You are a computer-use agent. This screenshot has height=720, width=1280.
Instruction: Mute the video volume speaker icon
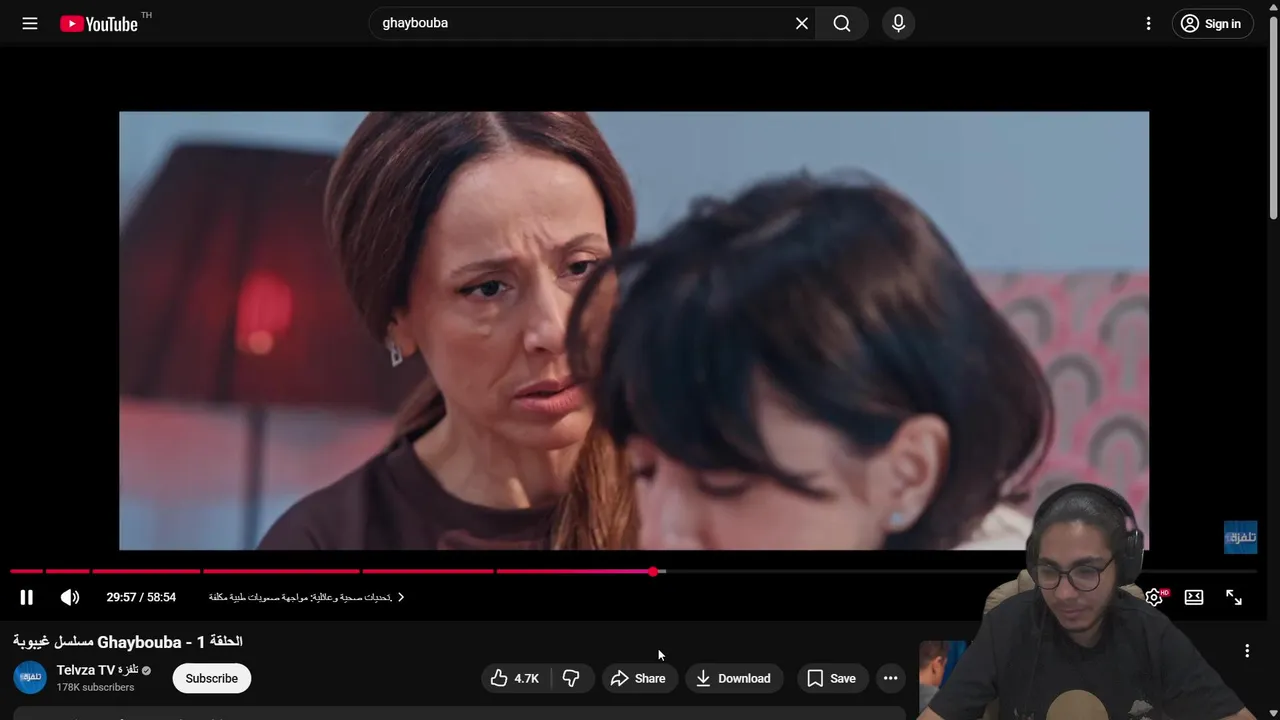70,597
